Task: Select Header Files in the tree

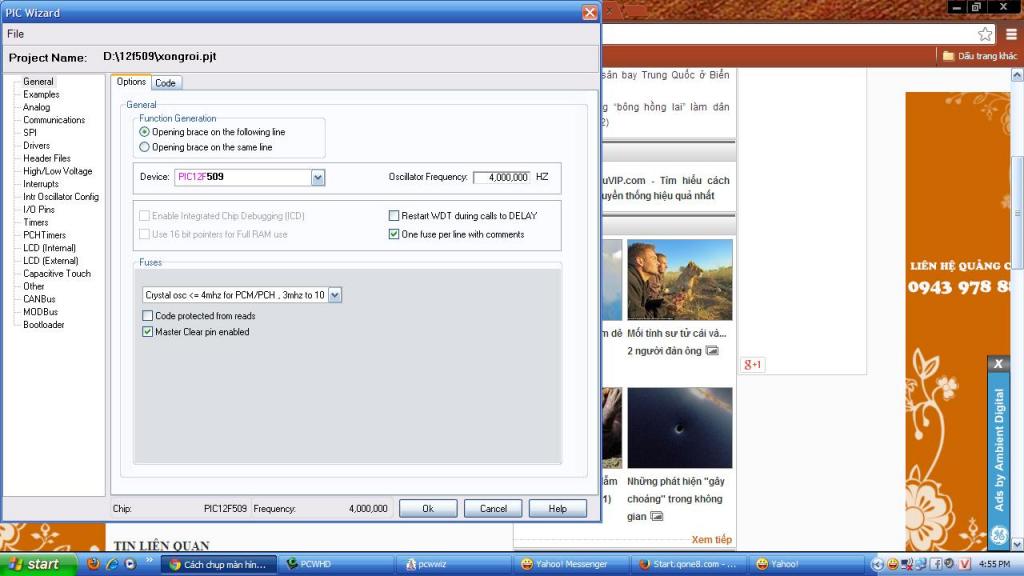Action: pos(46,158)
